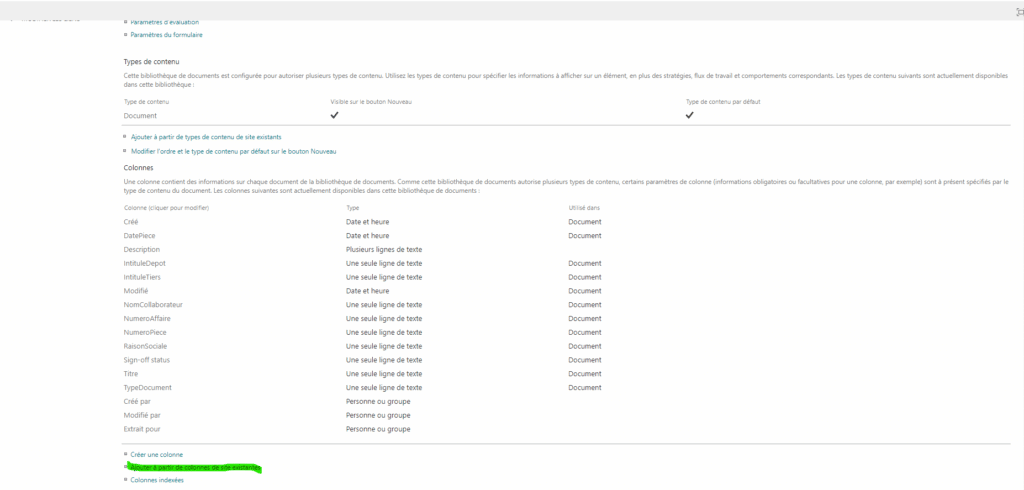Open the RaisonSociale column
Viewport: 1024px width, 490px height.
(146, 346)
